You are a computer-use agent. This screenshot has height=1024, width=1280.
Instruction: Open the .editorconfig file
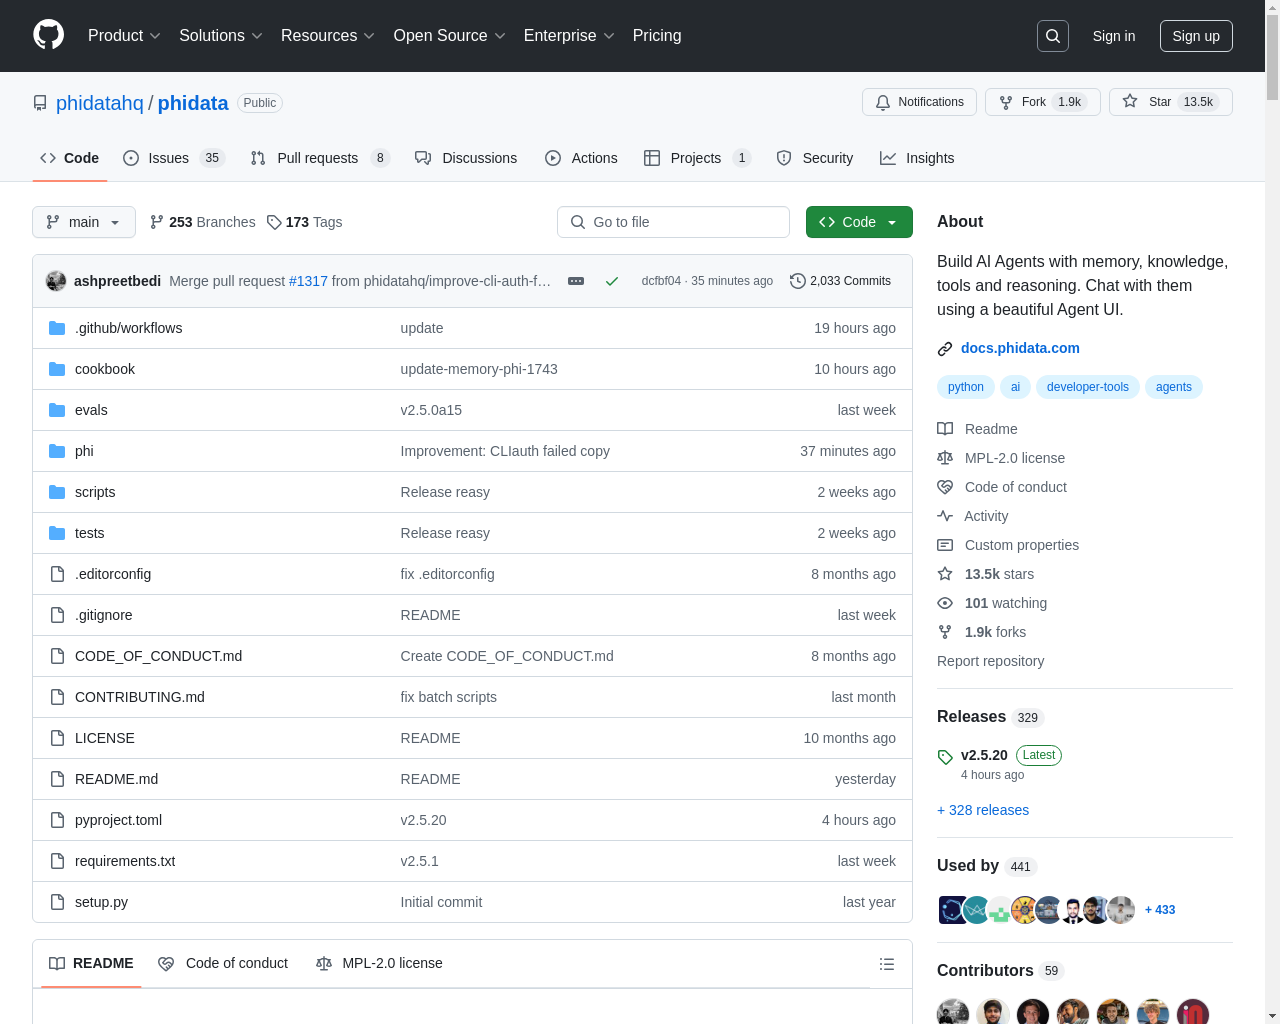[113, 574]
